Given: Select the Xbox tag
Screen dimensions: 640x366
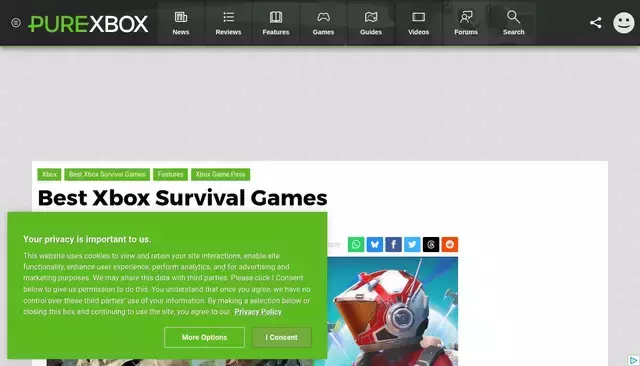Looking at the screenshot, I should [49, 174].
